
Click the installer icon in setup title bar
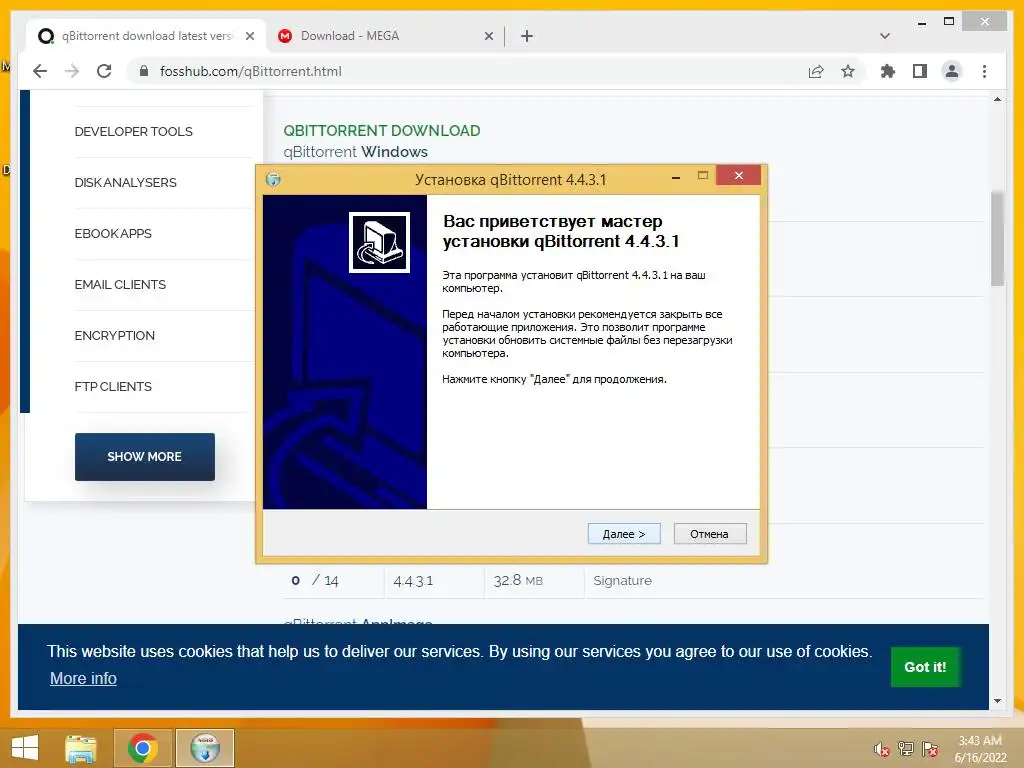273,179
